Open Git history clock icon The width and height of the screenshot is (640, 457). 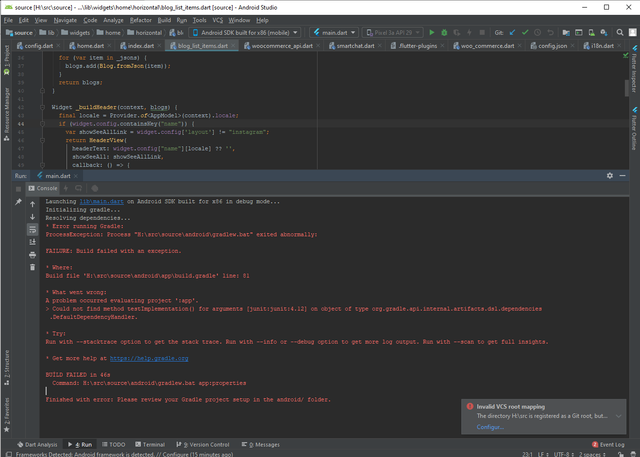[538, 33]
